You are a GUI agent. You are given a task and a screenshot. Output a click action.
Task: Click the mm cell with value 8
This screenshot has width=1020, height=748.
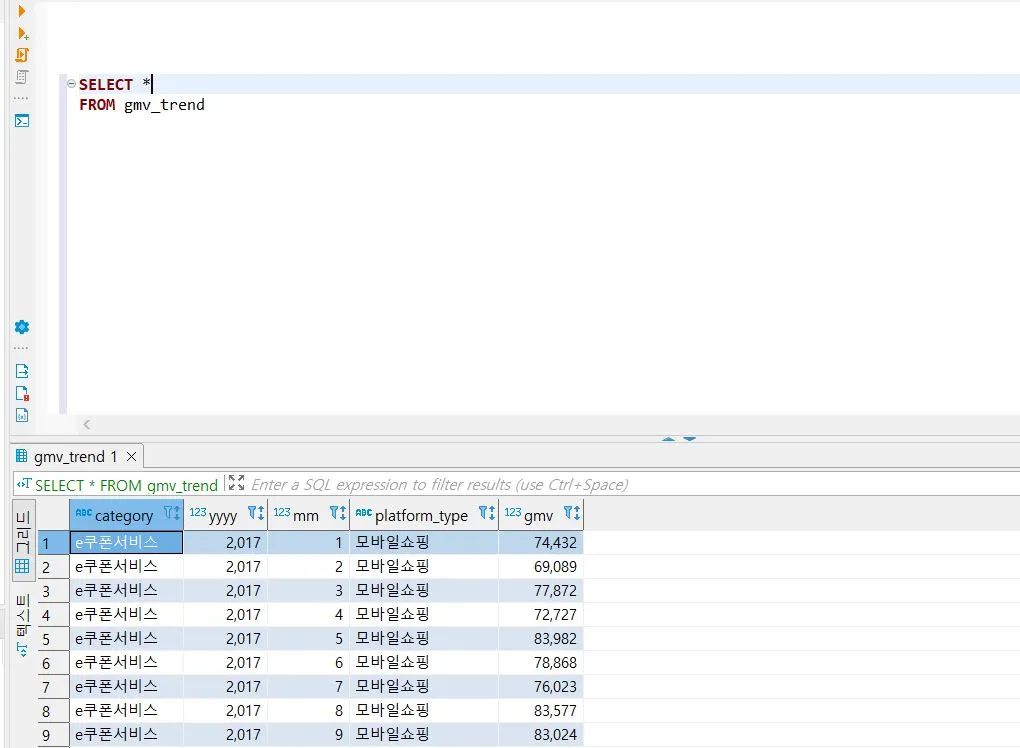point(308,711)
